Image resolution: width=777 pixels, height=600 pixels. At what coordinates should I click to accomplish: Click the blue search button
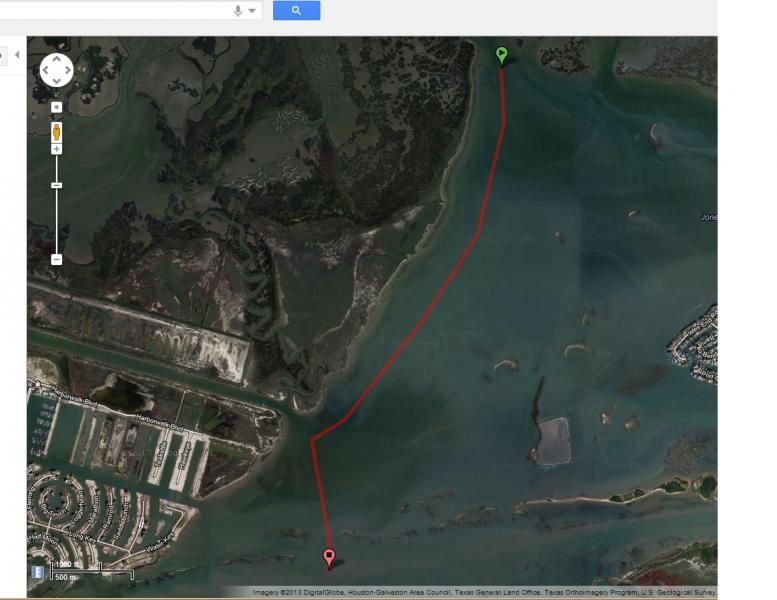[x=296, y=10]
